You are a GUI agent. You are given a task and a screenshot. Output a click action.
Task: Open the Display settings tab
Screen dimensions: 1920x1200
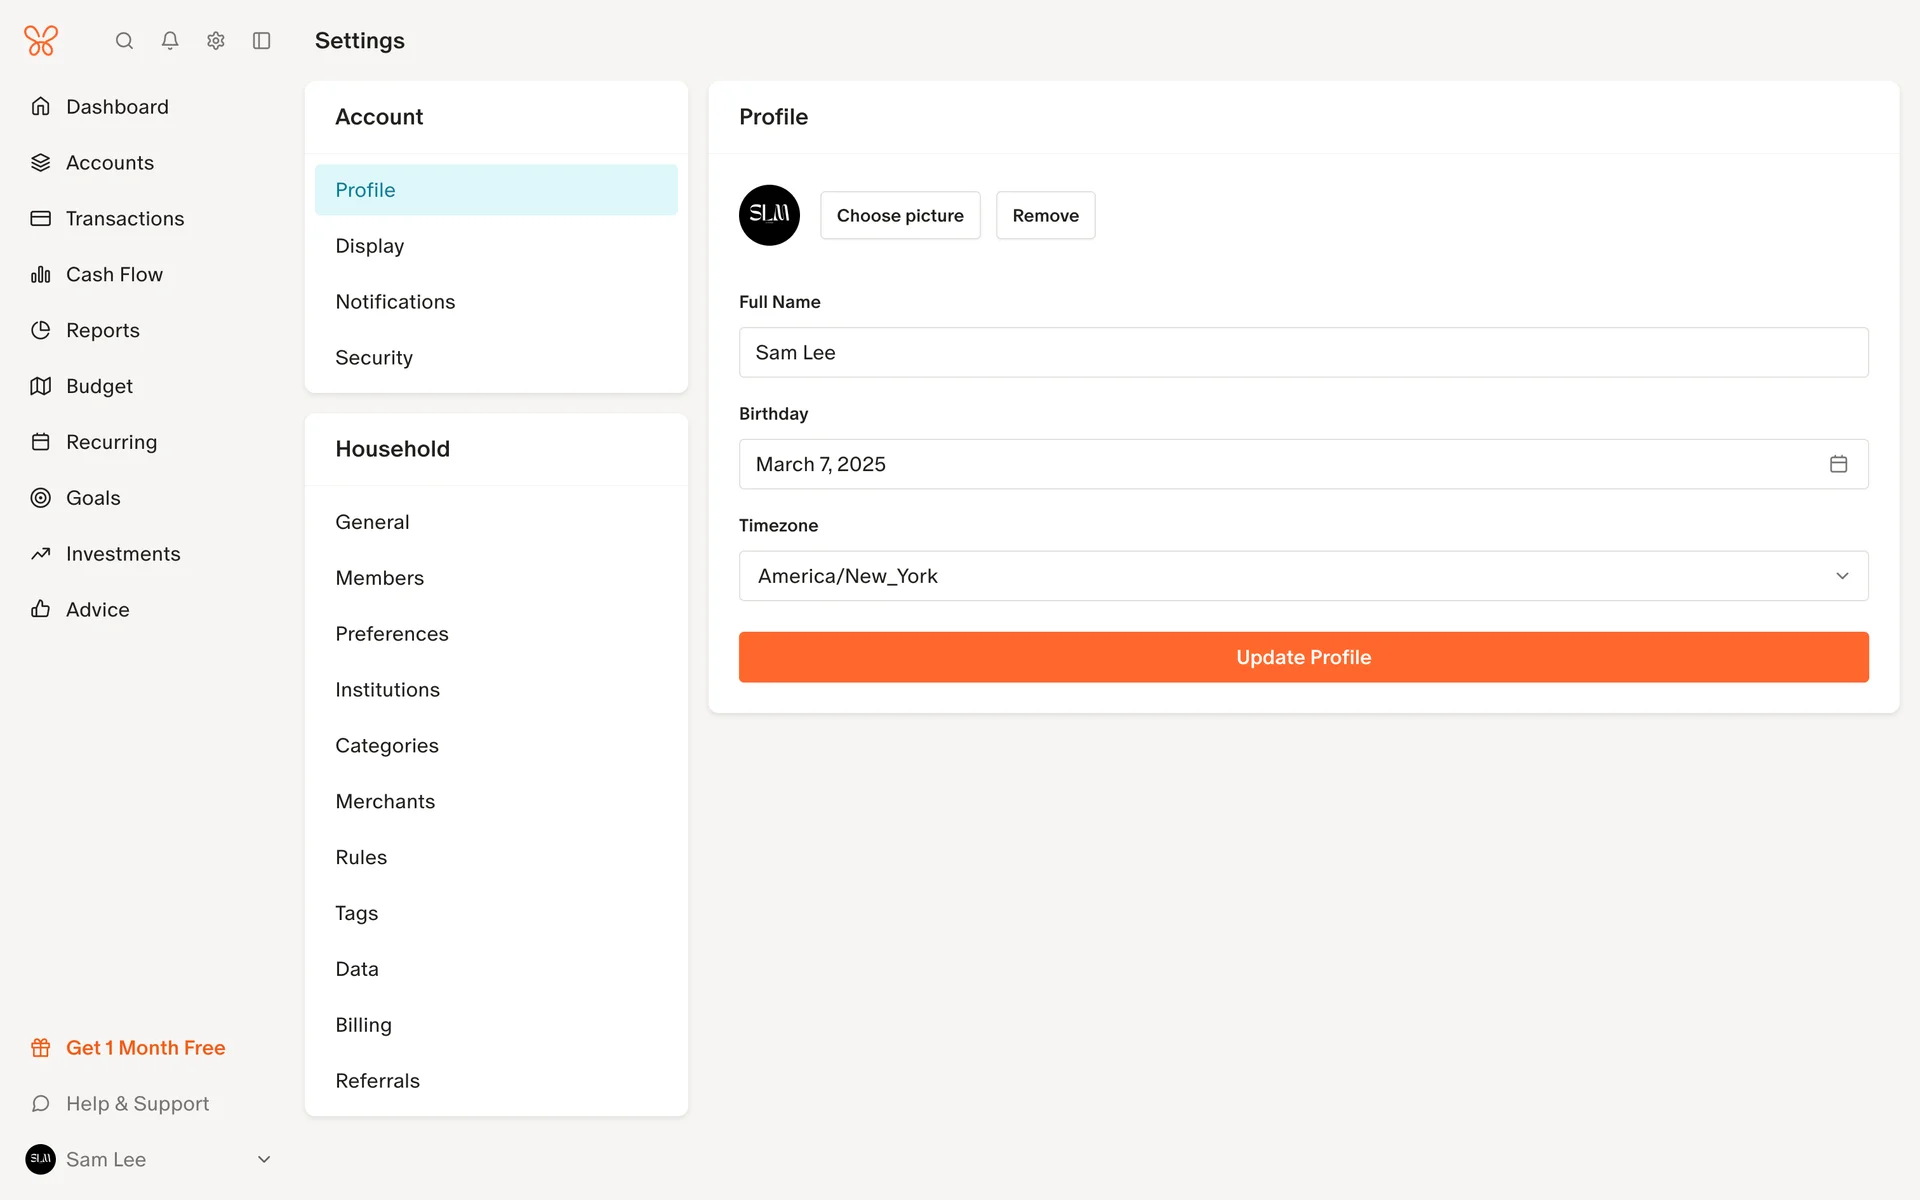point(370,246)
